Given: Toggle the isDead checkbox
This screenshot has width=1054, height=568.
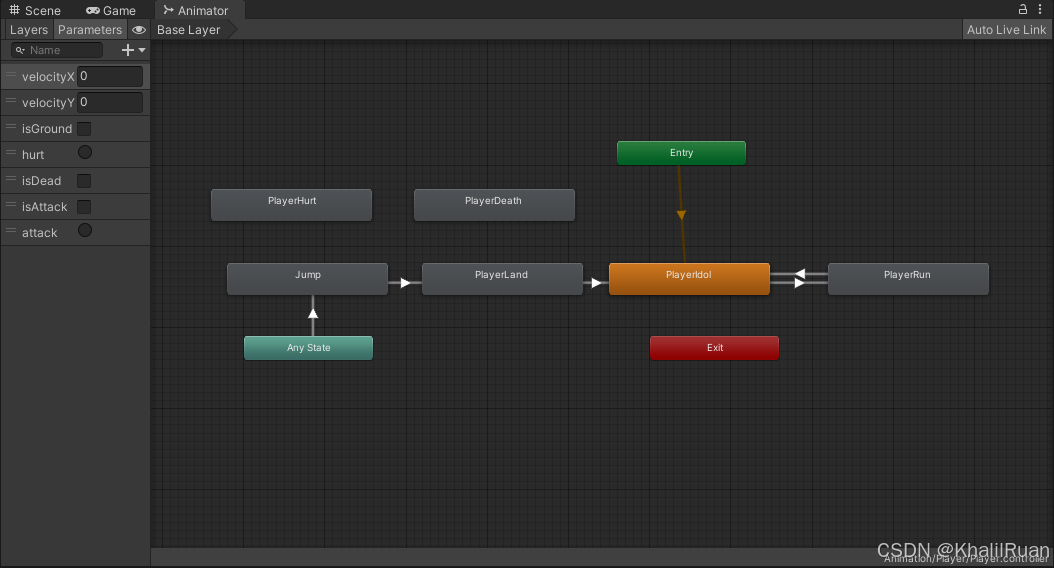Looking at the screenshot, I should (x=84, y=181).
